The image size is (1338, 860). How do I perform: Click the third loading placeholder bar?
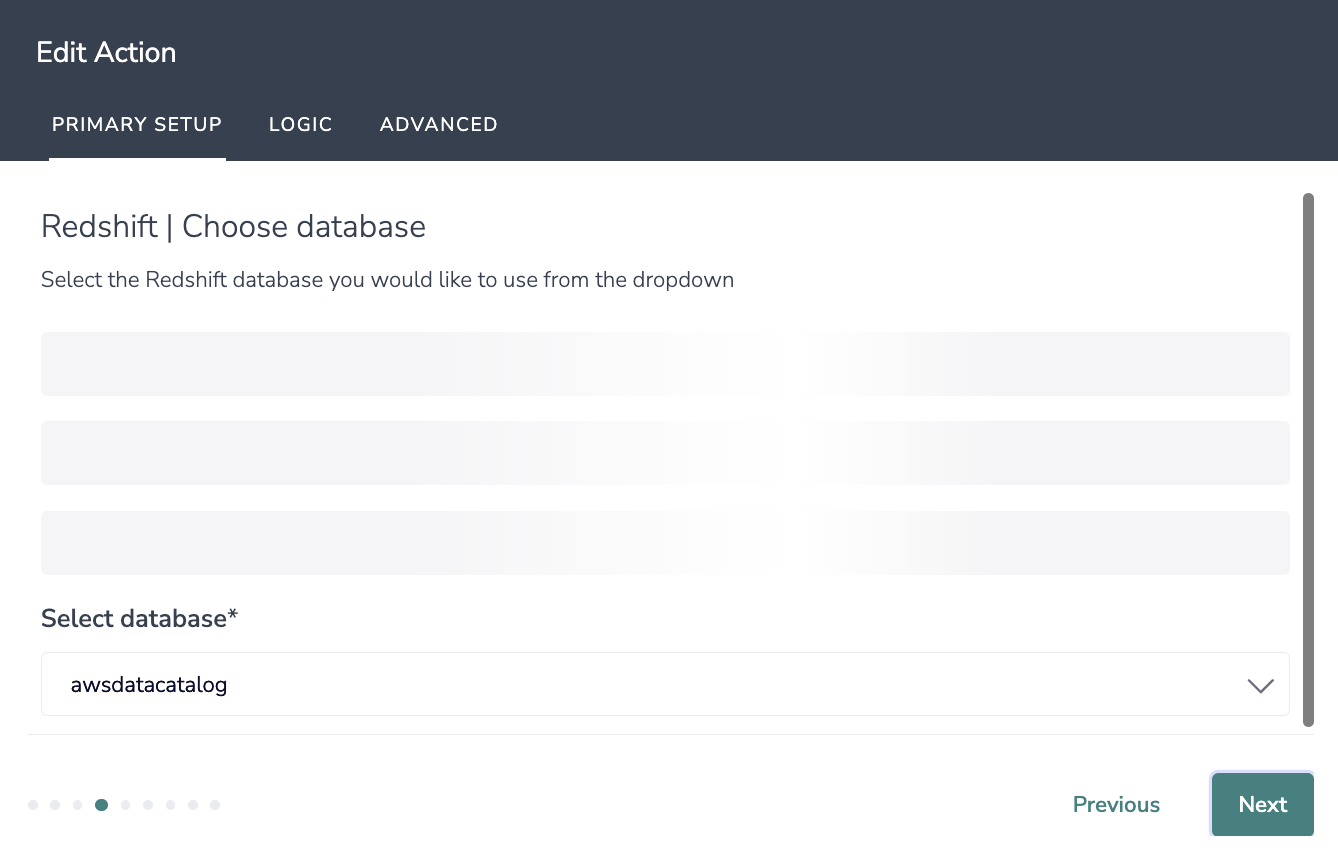tap(665, 543)
